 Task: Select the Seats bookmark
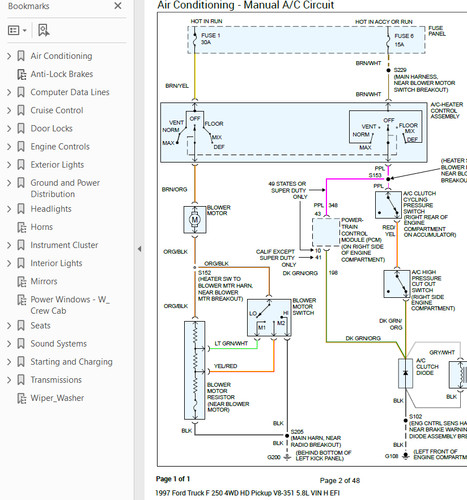pos(40,326)
